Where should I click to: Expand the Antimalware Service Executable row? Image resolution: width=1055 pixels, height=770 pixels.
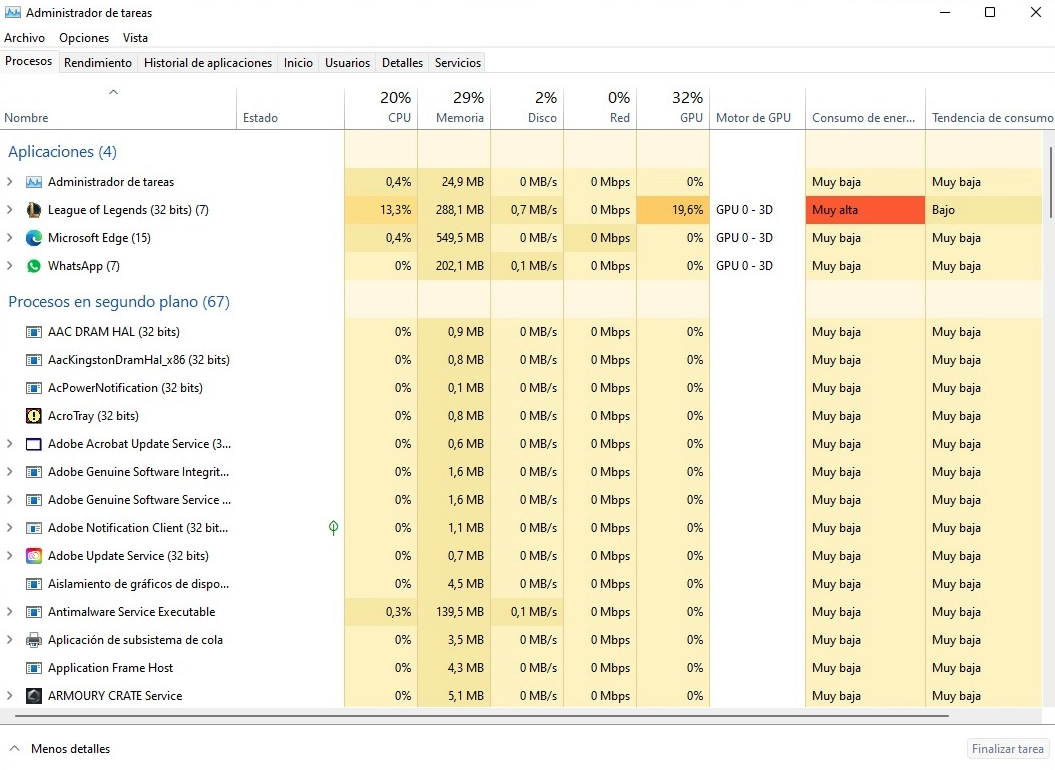(9, 612)
